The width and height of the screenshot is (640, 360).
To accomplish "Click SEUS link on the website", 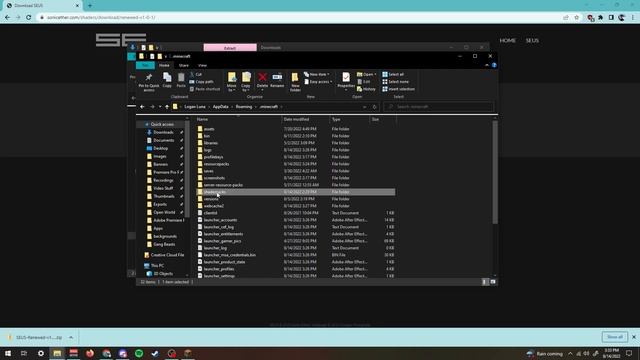I will [532, 40].
